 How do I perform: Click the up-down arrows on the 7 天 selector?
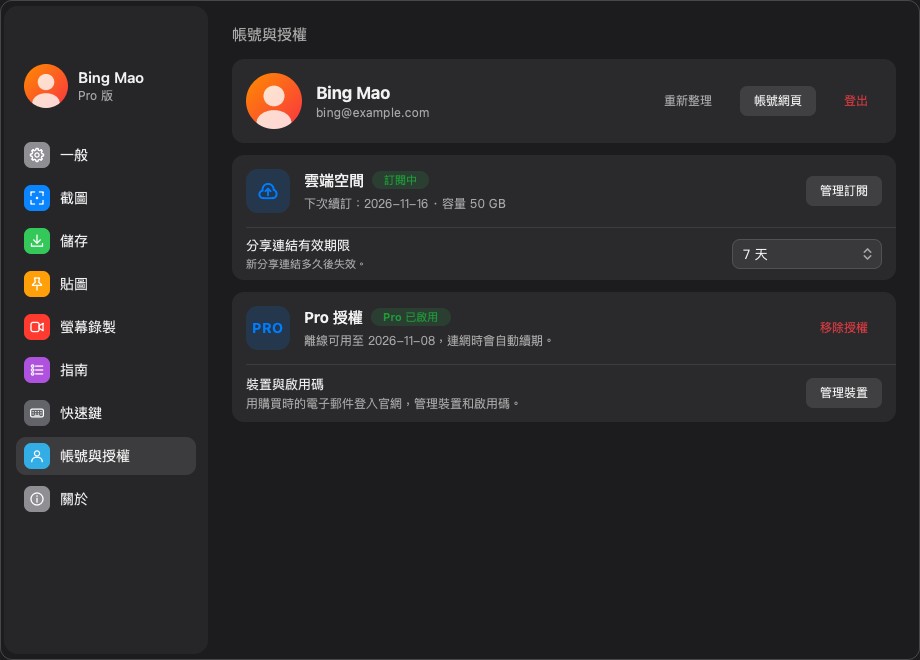tap(867, 254)
